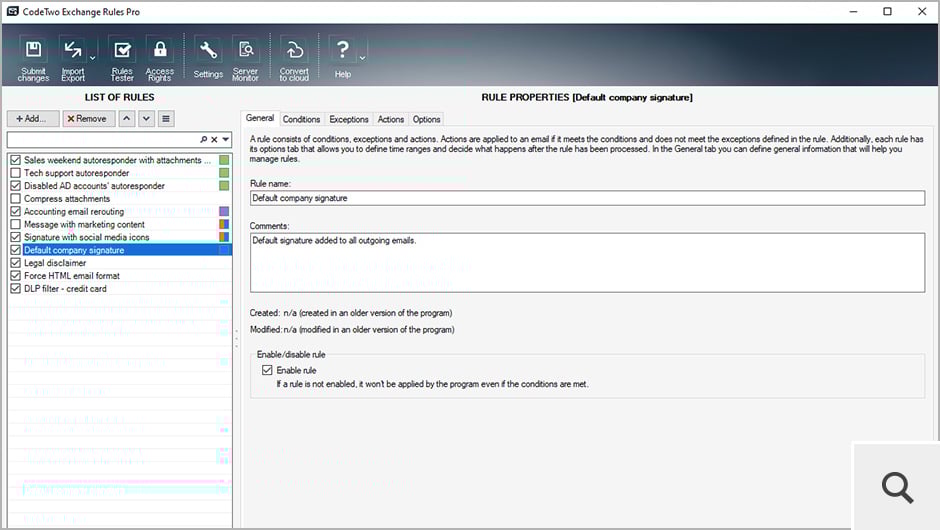Select Sales weekend autoresponder with attachments rule
Screen dimensions: 940x530
pos(117,160)
